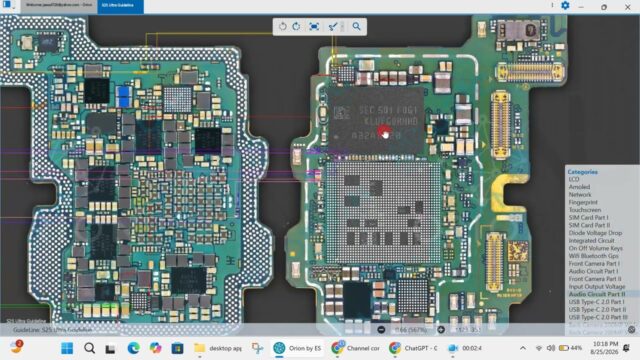This screenshot has height=360, width=640.
Task: Select SIM Card Part II category
Action: click(x=589, y=225)
